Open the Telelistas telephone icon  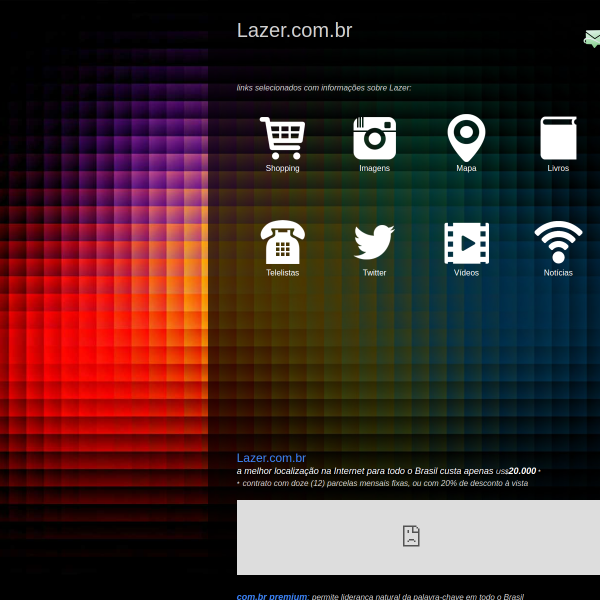[x=282, y=242]
